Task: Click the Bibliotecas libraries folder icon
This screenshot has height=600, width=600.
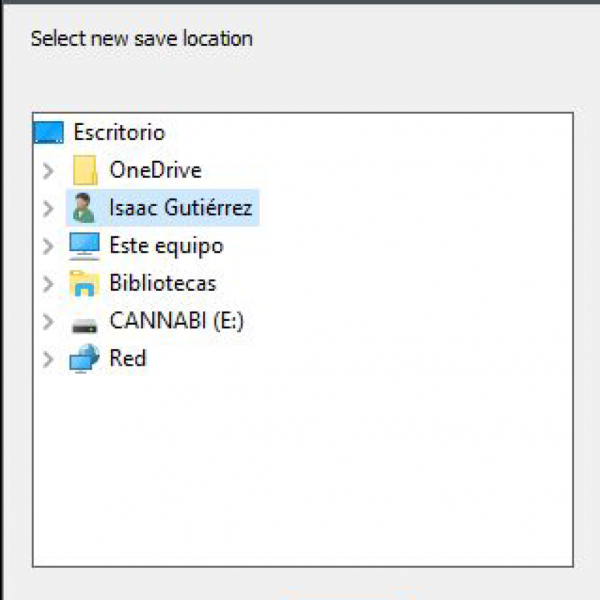Action: click(x=85, y=284)
